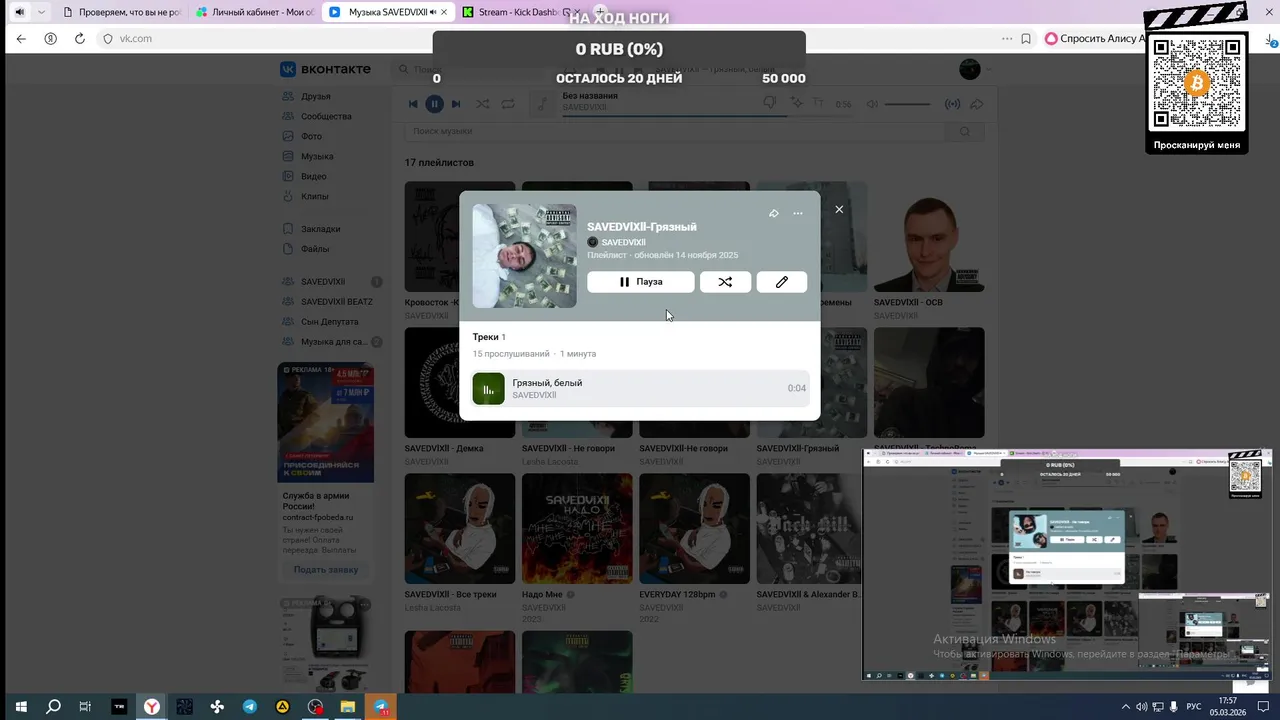Open Файлы in the left sidebar
This screenshot has width=1280, height=720.
coord(315,249)
